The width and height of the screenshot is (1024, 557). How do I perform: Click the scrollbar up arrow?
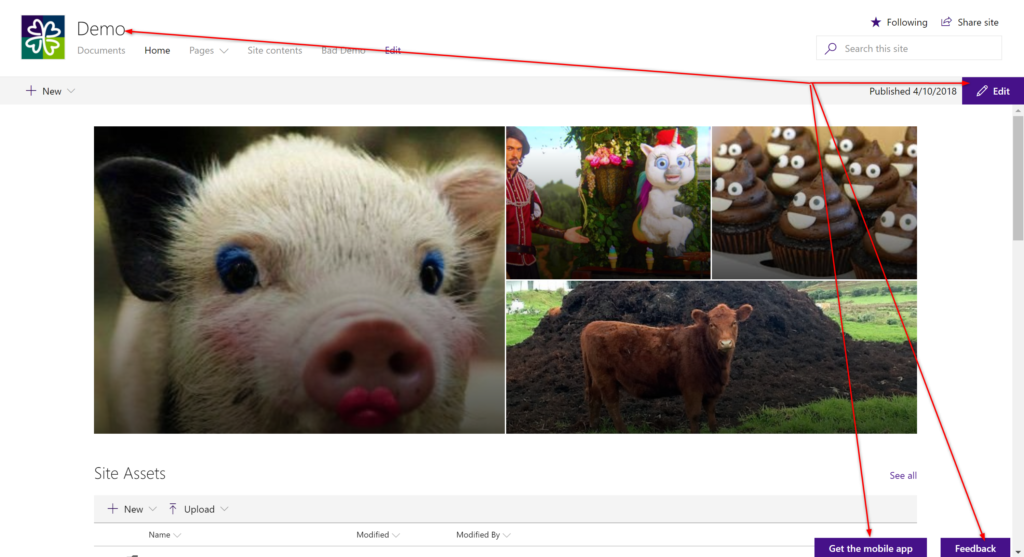click(x=1018, y=111)
